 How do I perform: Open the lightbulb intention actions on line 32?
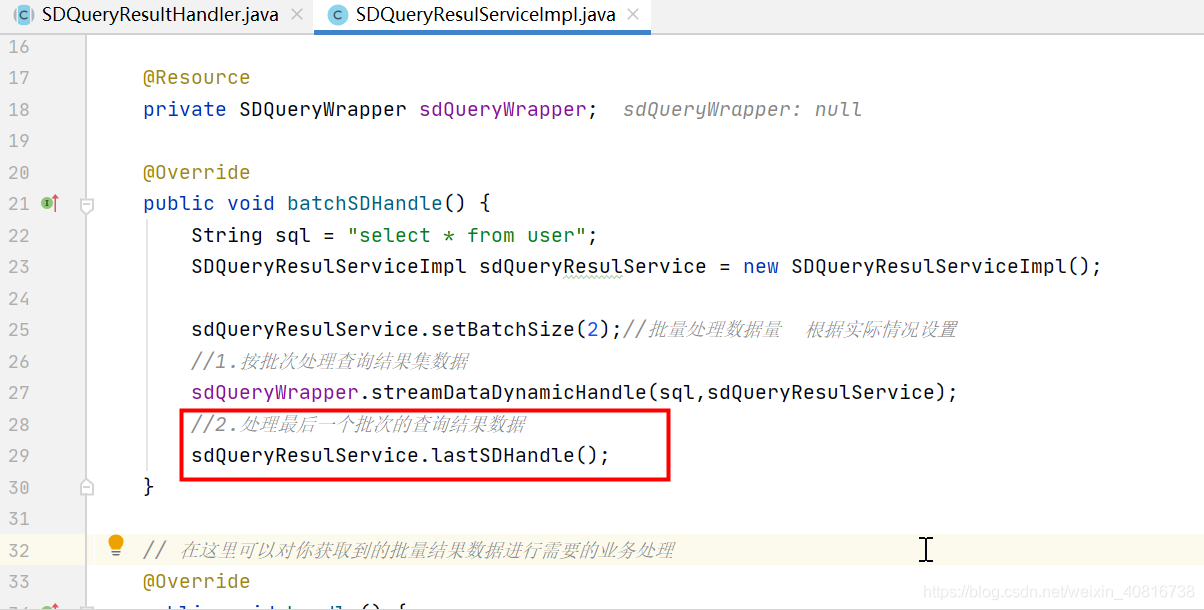116,545
